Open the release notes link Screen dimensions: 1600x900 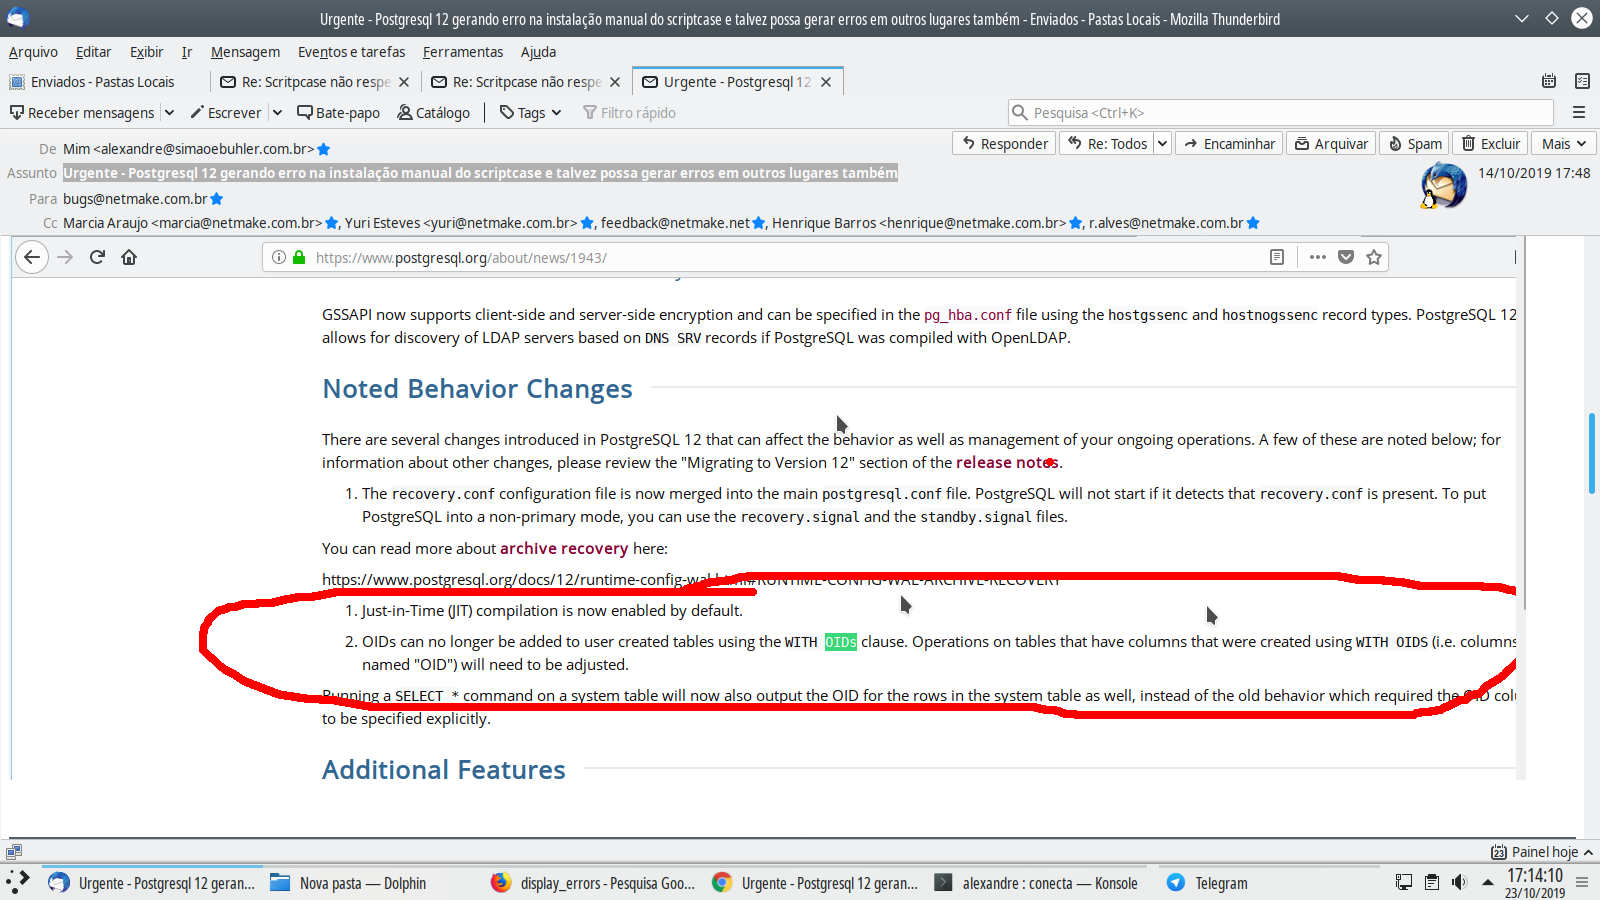(x=1006, y=462)
